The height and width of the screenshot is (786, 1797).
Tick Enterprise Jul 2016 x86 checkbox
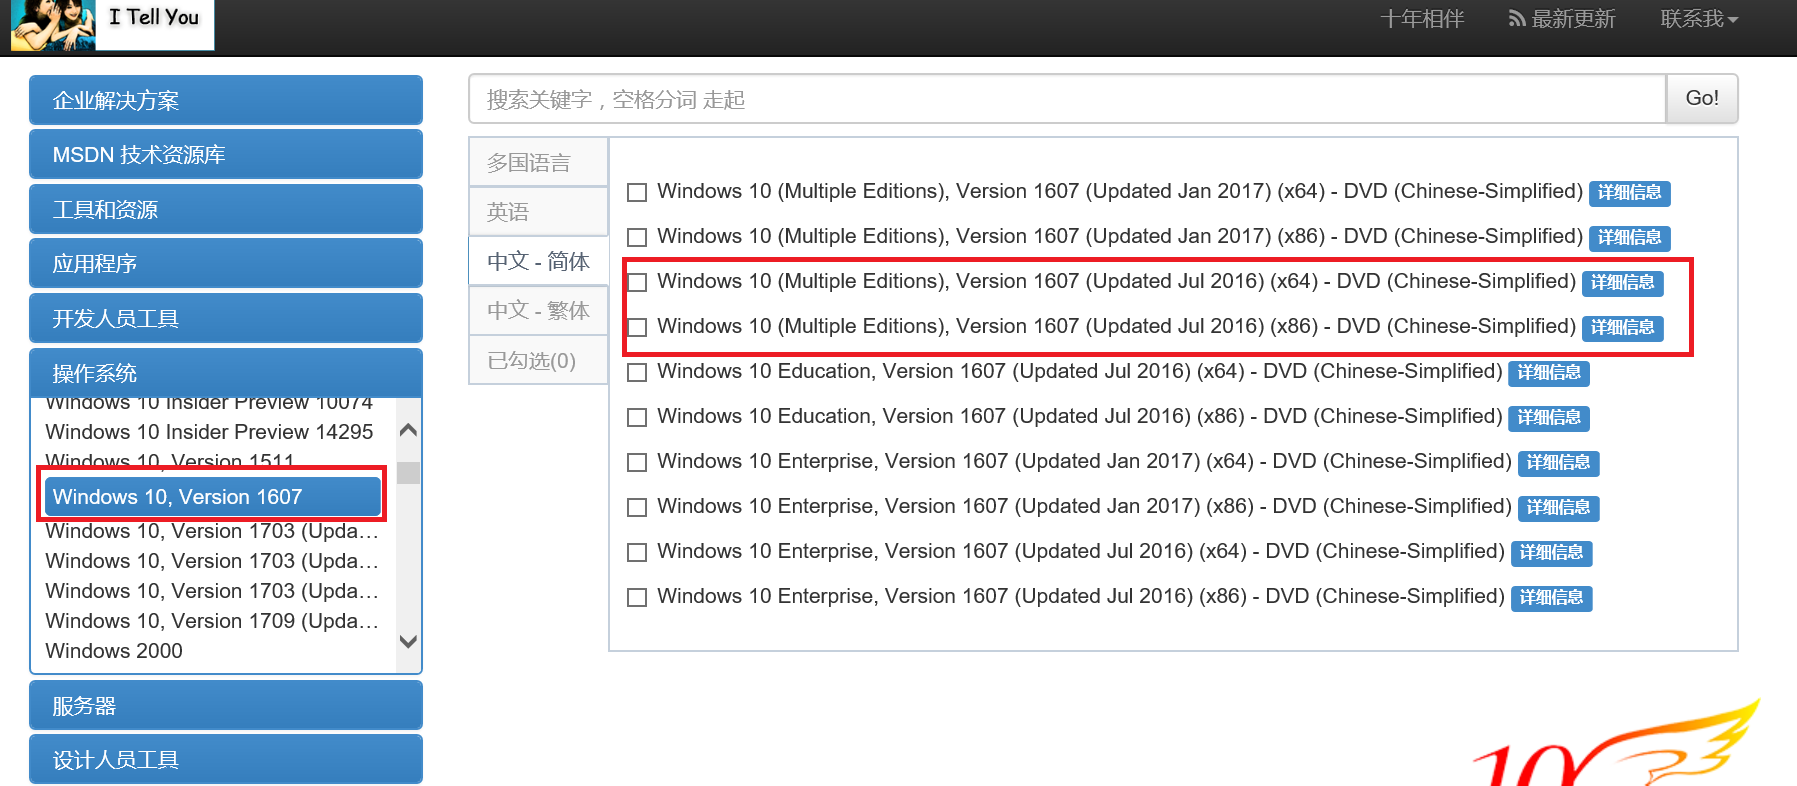pyautogui.click(x=637, y=597)
